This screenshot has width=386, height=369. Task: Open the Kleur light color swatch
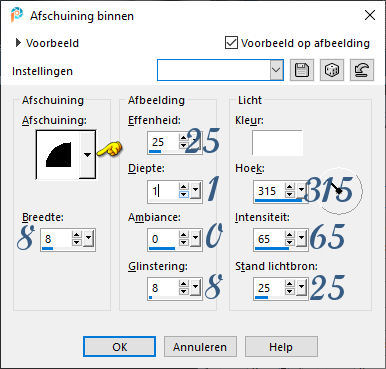point(277,143)
